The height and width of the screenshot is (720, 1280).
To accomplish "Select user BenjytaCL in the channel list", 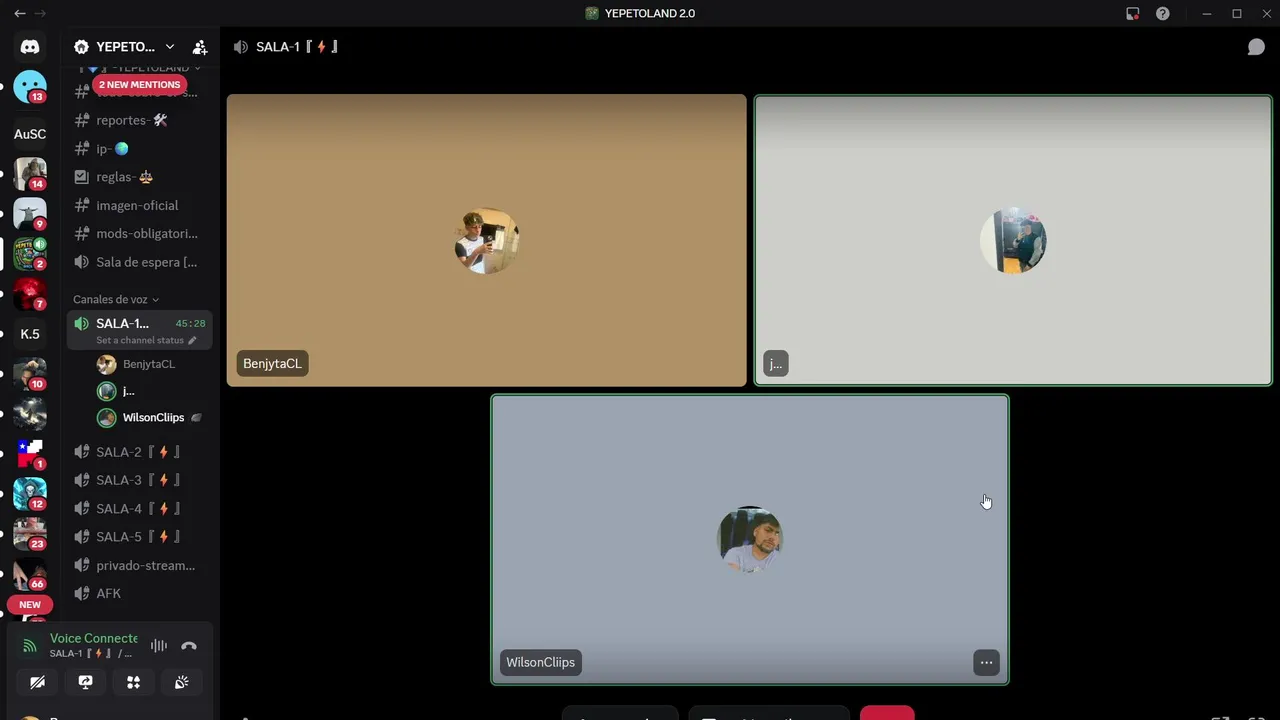I will click(150, 364).
